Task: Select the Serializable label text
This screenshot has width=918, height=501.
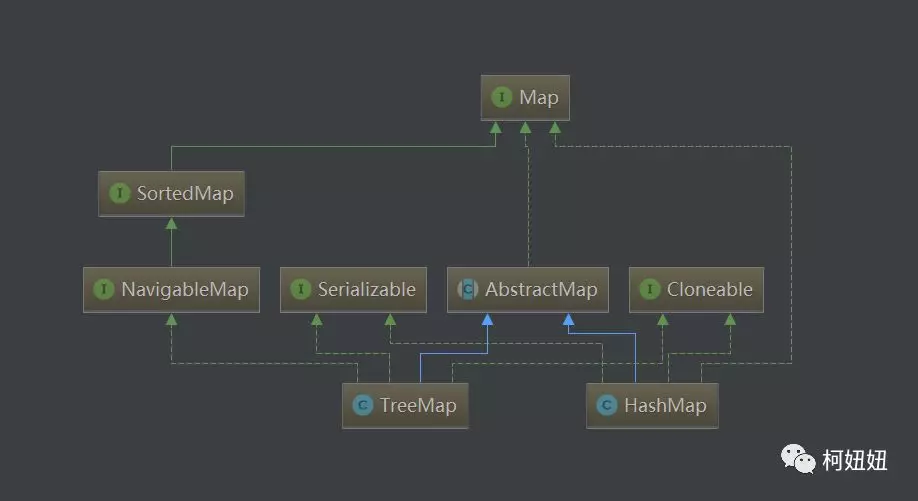Action: [x=366, y=289]
